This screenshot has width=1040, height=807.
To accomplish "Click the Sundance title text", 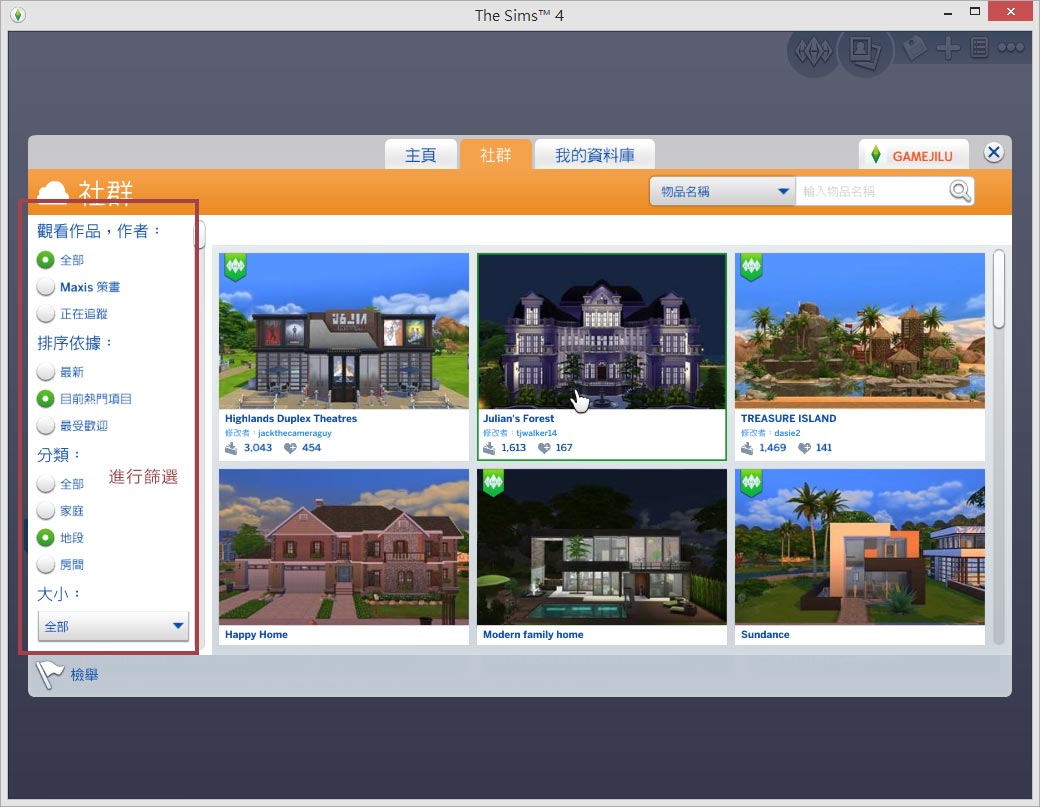I will pyautogui.click(x=765, y=635).
